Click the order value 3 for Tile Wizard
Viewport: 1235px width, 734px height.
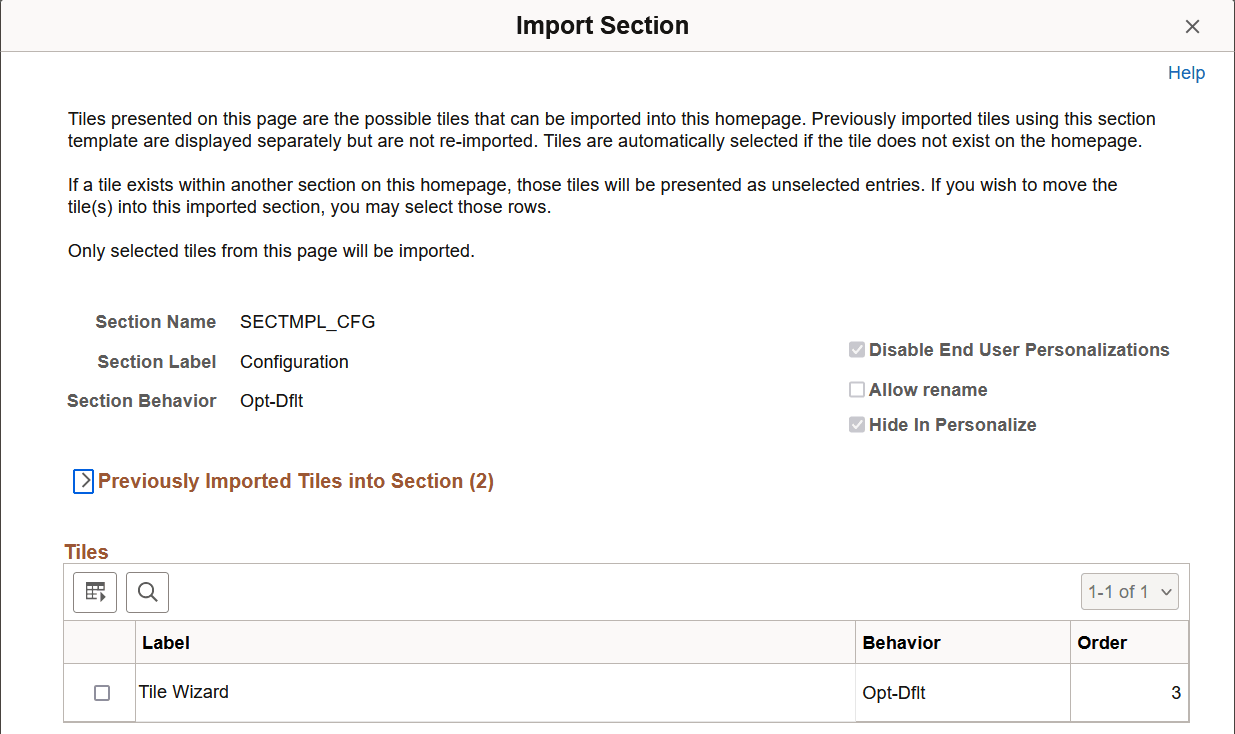click(x=1178, y=691)
